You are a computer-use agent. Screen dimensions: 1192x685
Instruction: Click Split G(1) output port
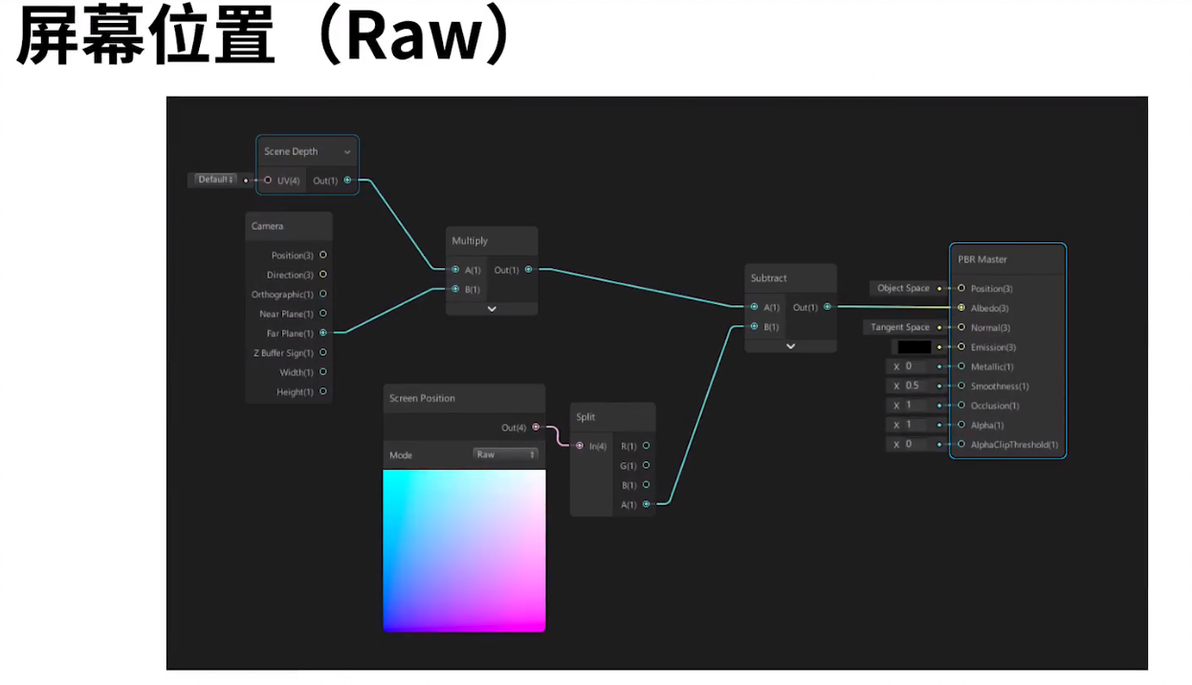click(x=646, y=465)
